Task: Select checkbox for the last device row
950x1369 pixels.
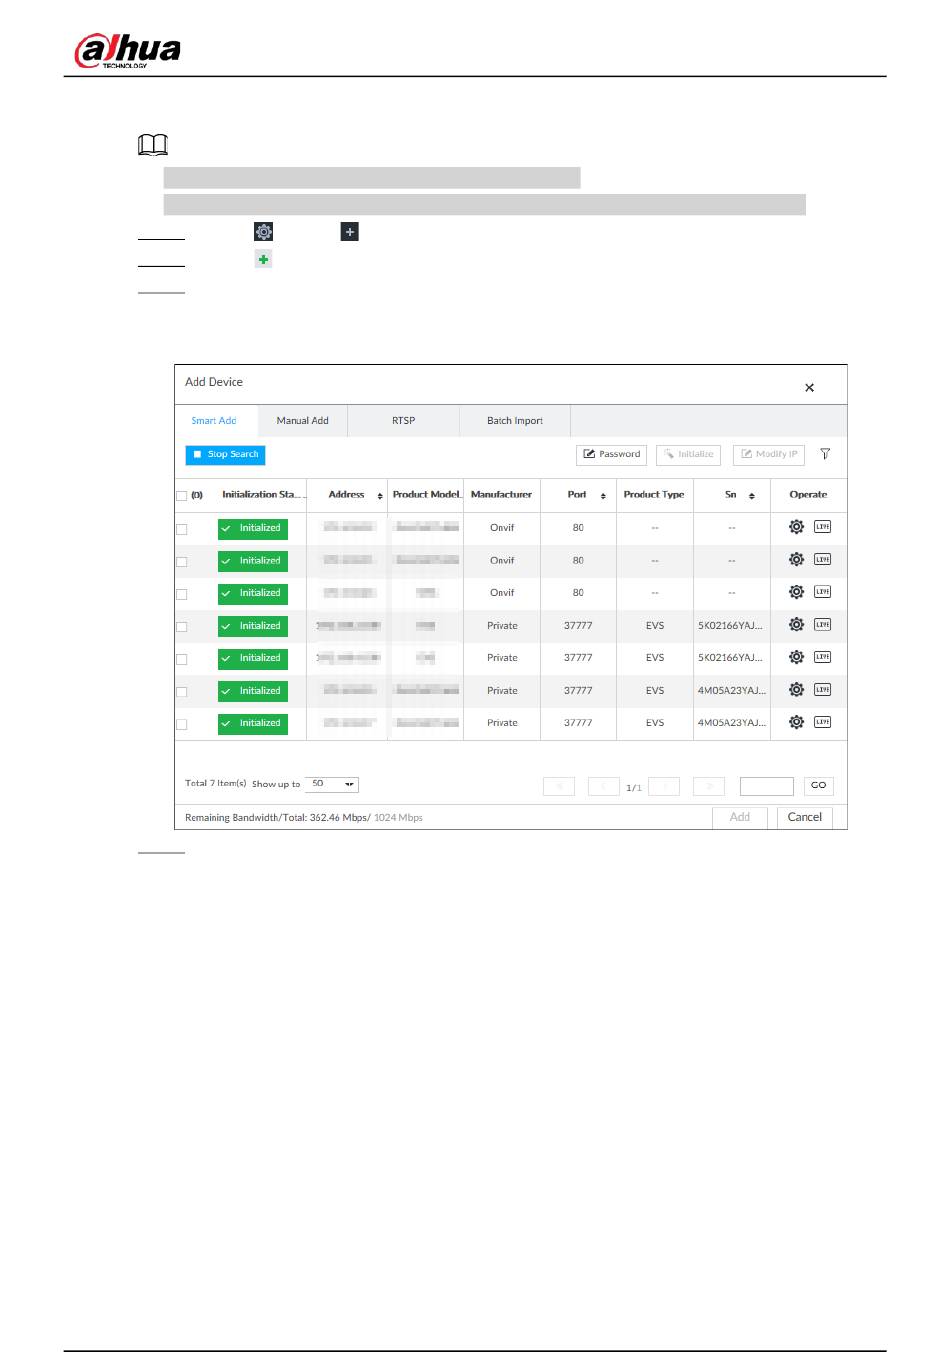Action: pos(181,724)
